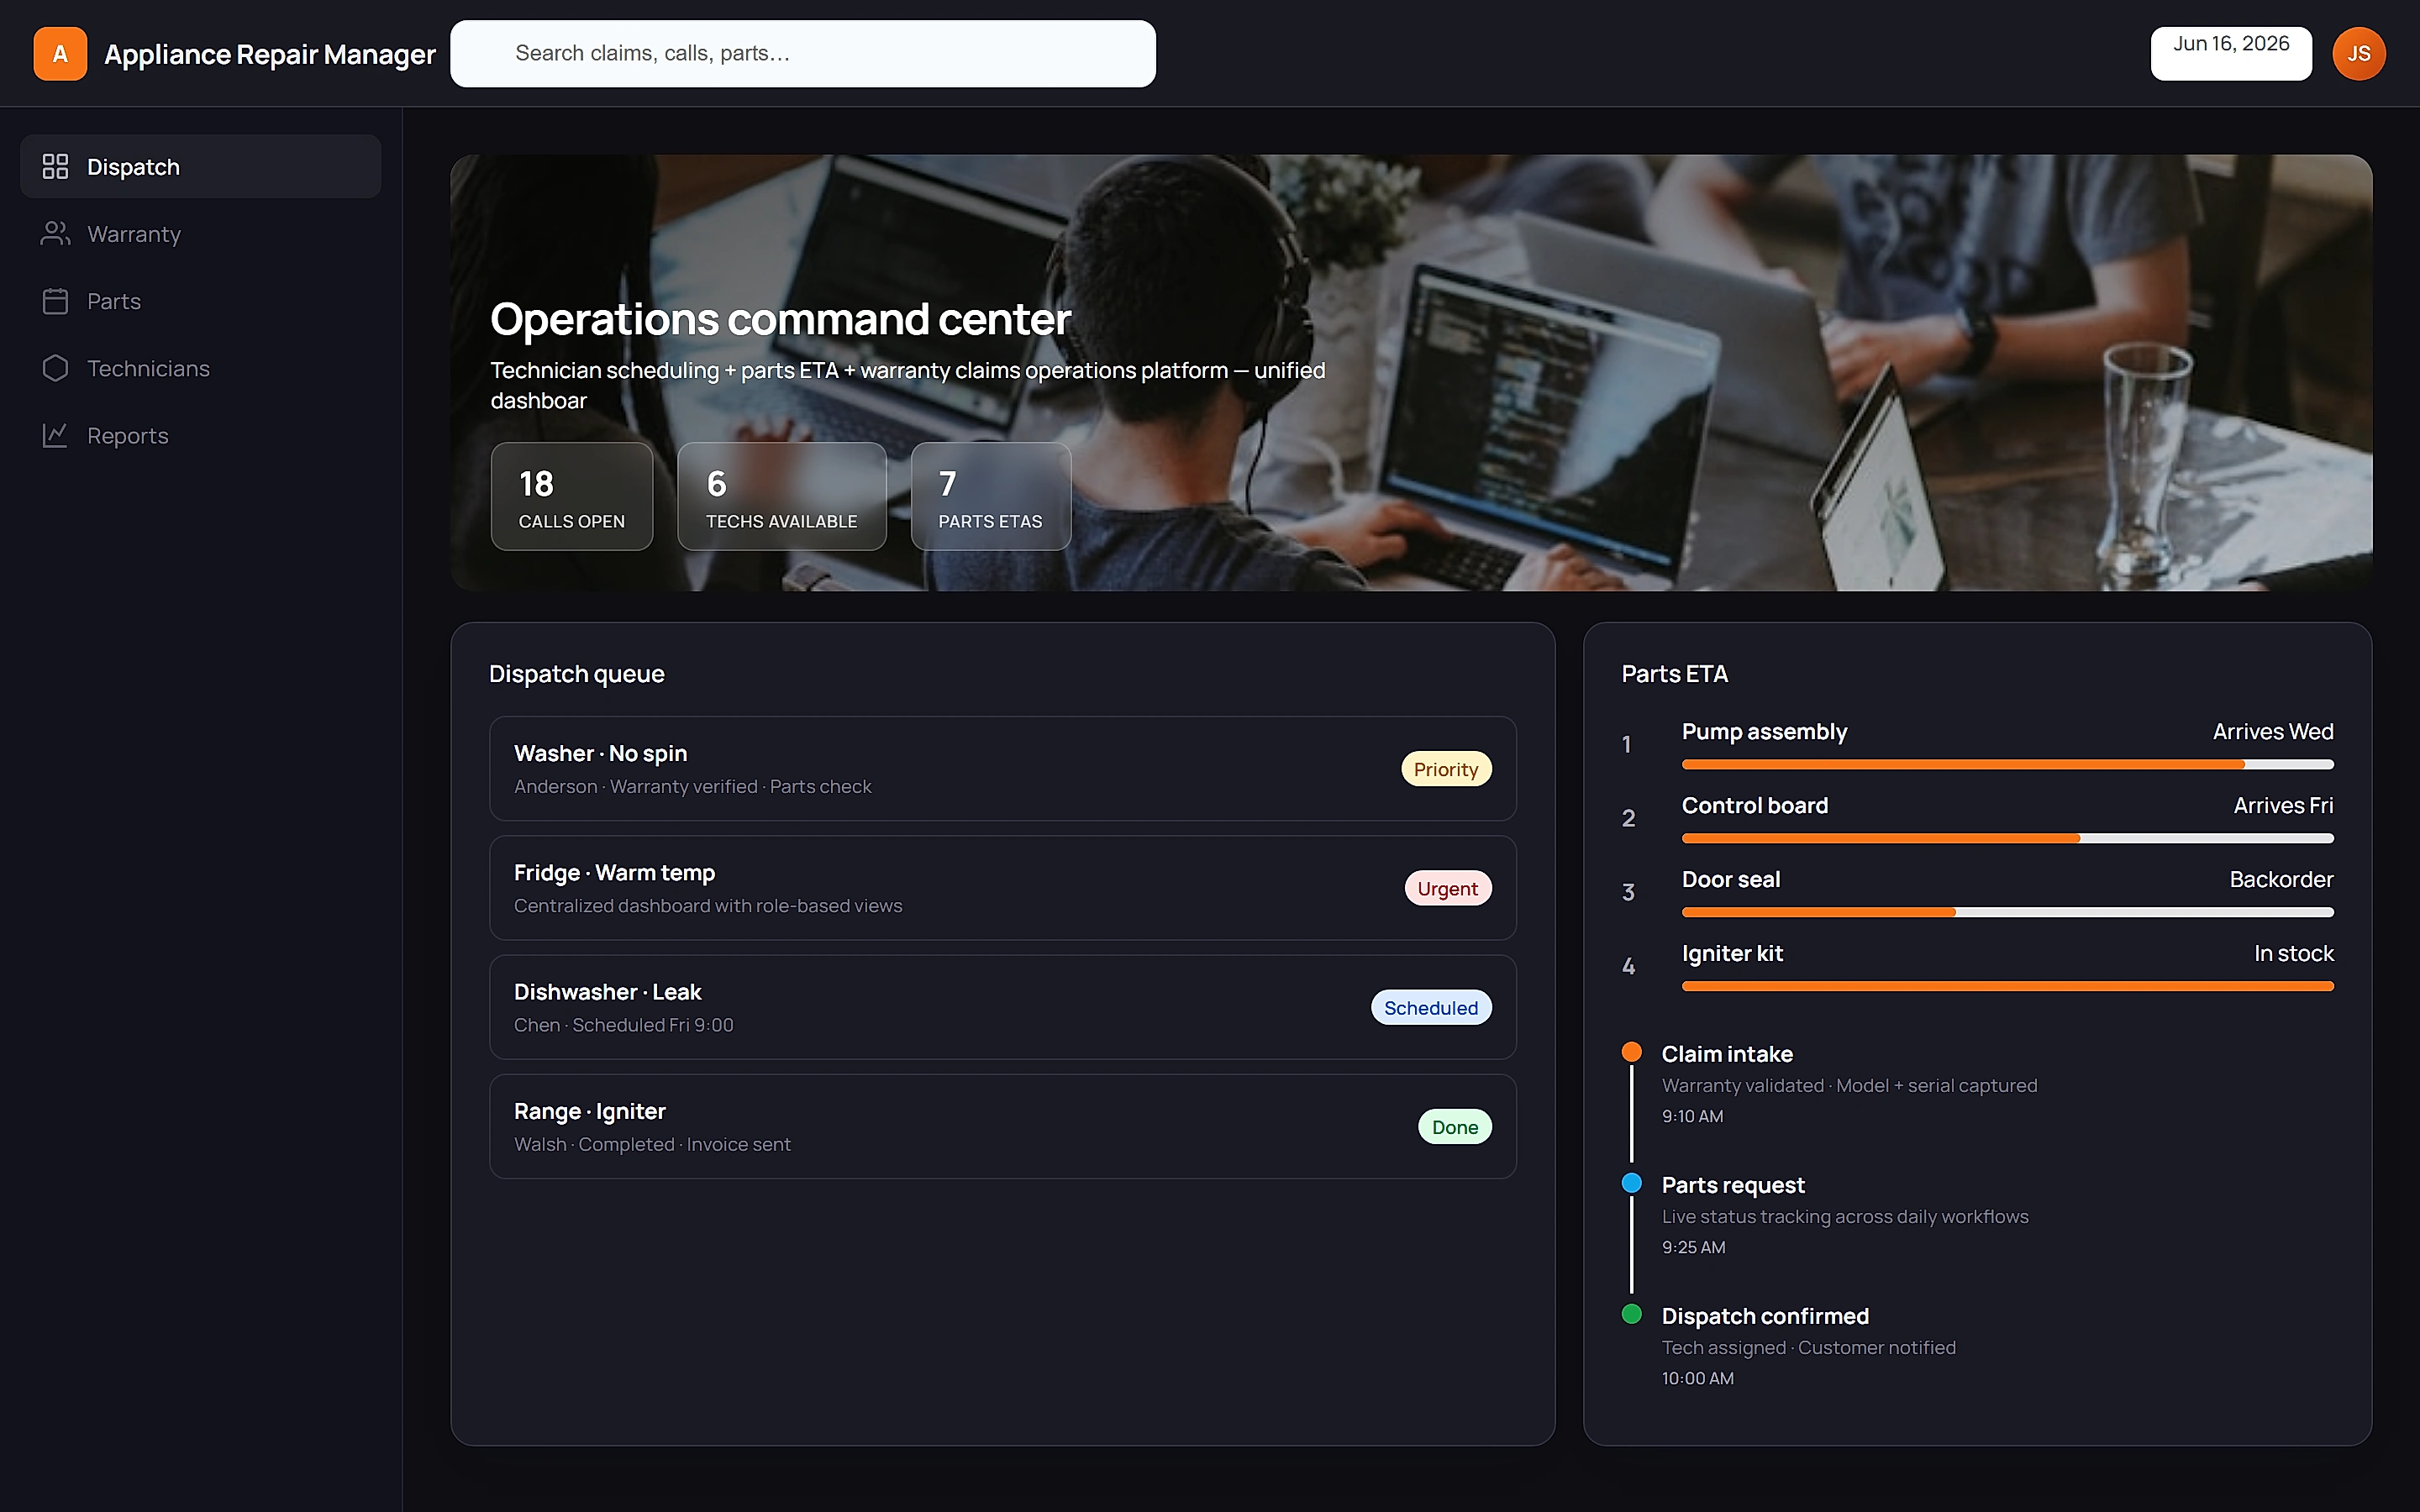Click the Reports chart icon
2420x1512 pixels.
[55, 435]
